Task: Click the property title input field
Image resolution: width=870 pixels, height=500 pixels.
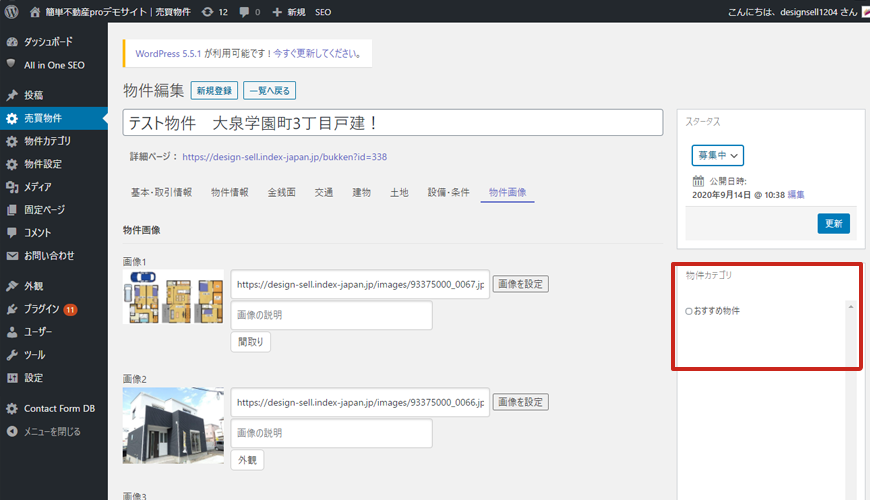Action: point(392,122)
